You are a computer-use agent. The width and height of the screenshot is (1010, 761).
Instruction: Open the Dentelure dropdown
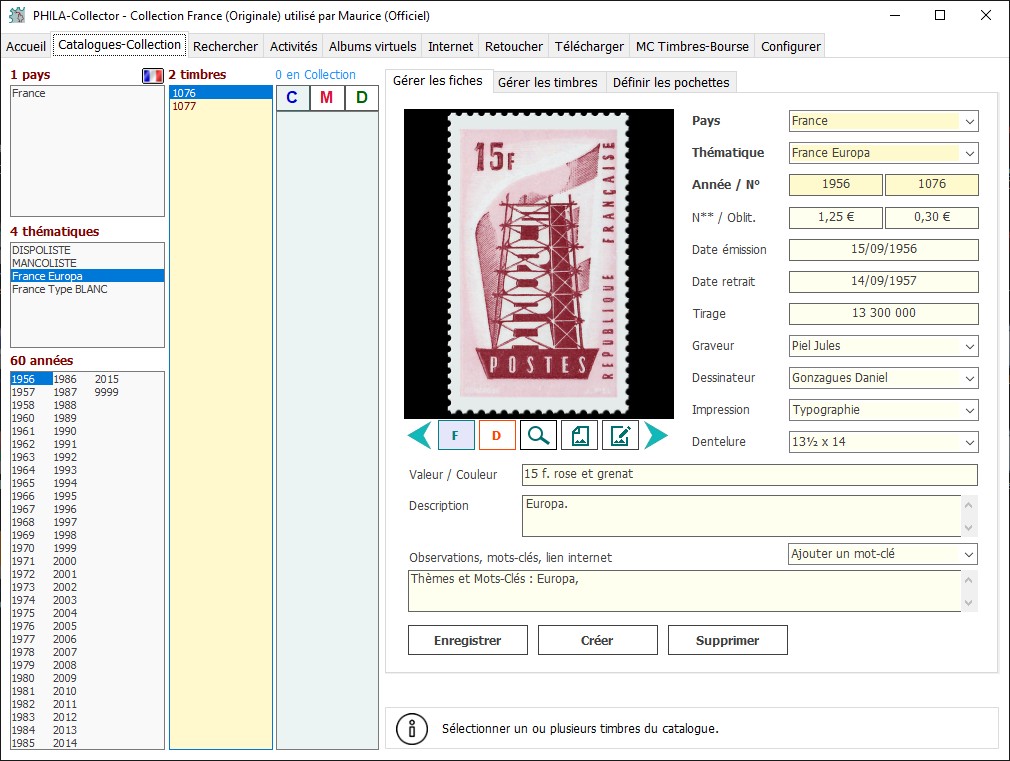coord(969,442)
